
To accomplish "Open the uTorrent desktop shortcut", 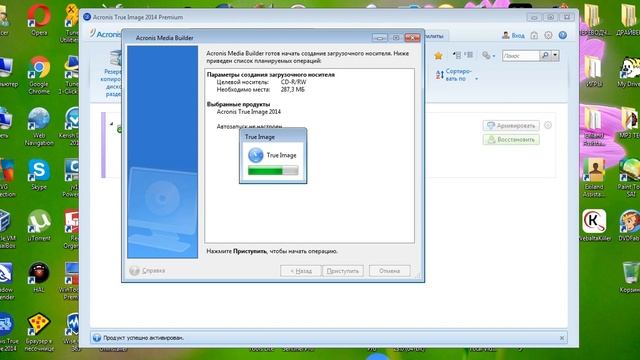I will pos(39,225).
